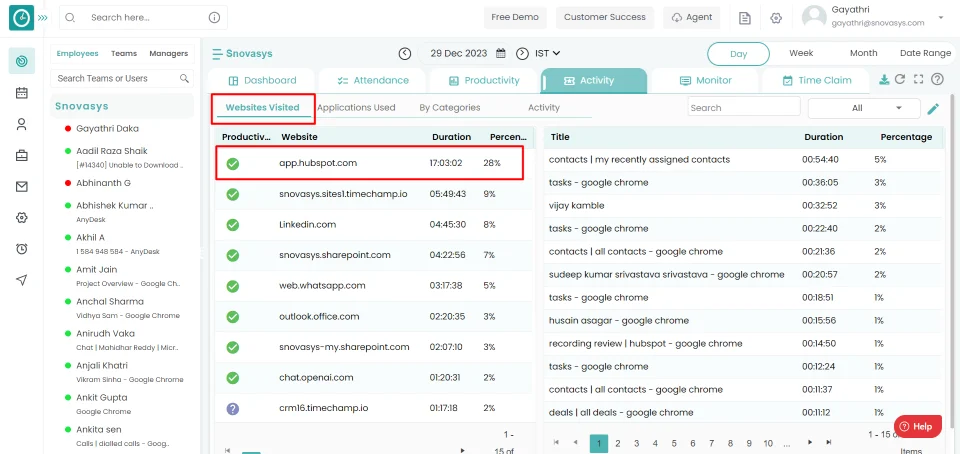Select the Week view toggle
Screen dimensions: 960x454
(801, 53)
